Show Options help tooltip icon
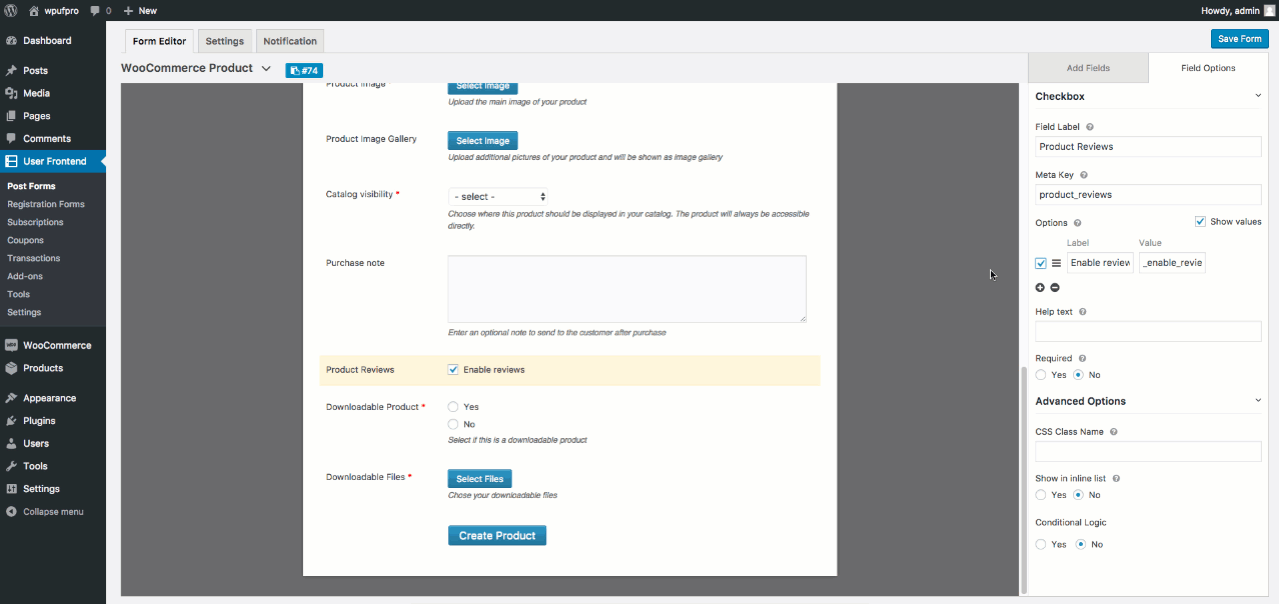Image resolution: width=1279 pixels, height=604 pixels. (1077, 223)
